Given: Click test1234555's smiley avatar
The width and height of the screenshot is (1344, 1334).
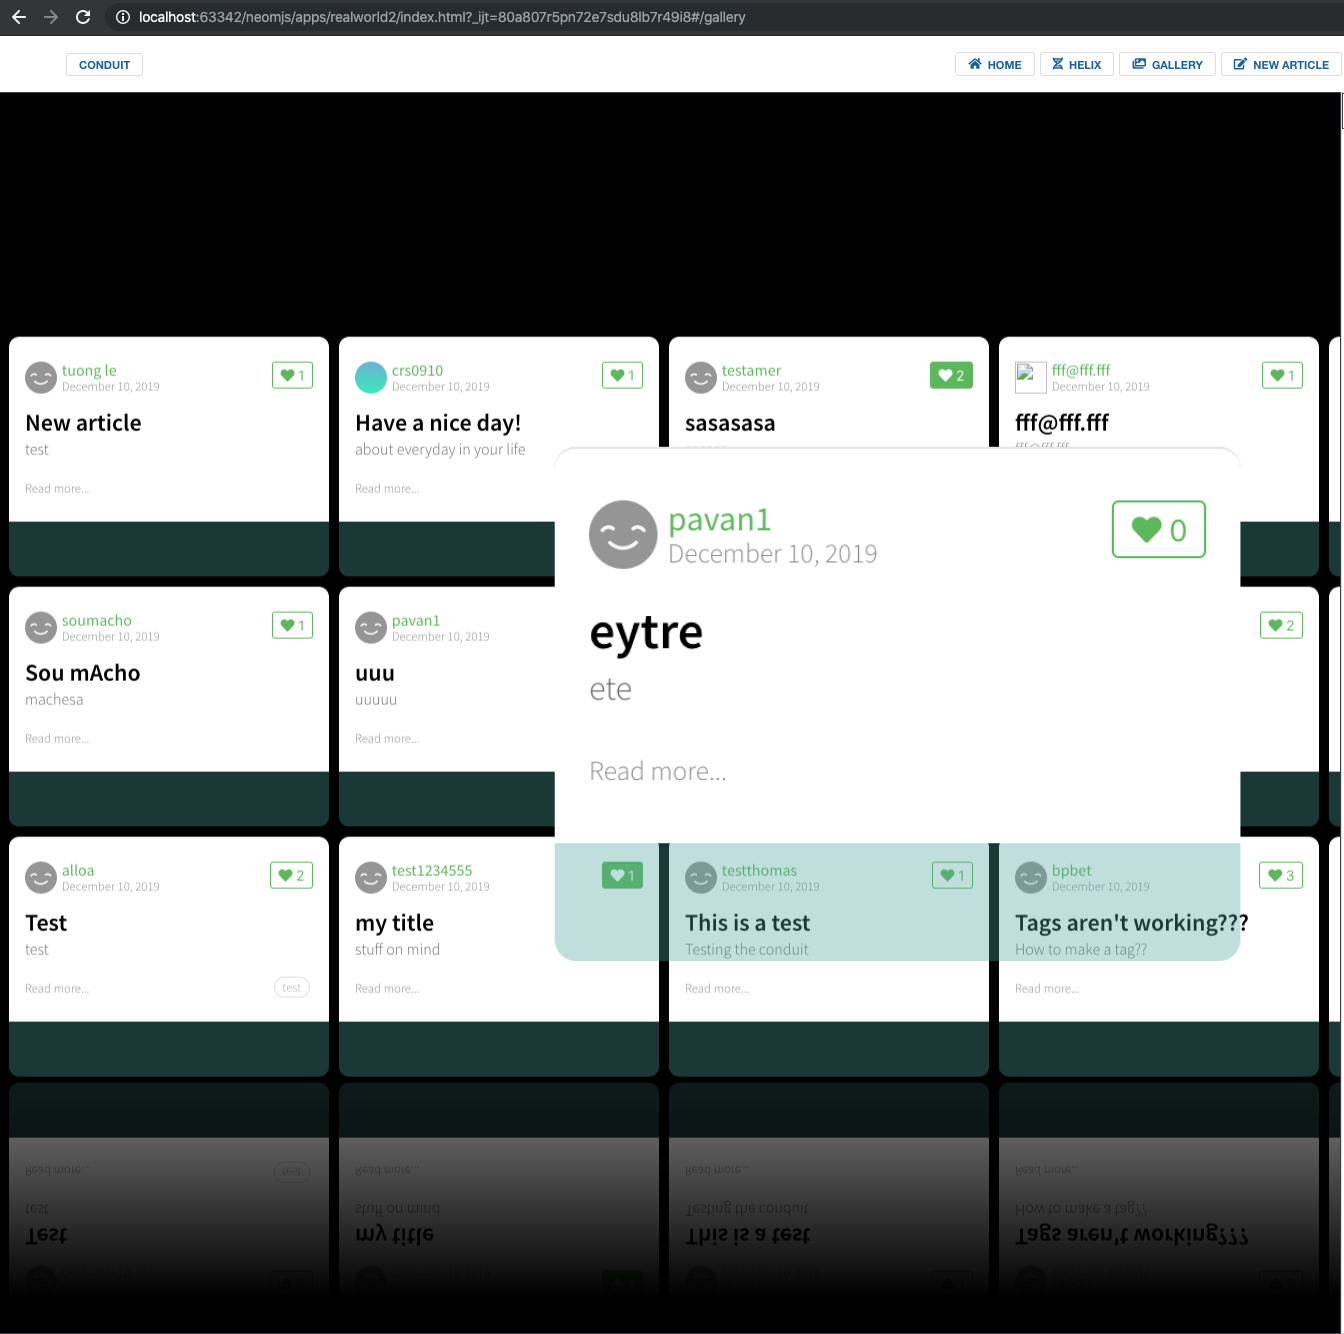Looking at the screenshot, I should [x=371, y=877].
